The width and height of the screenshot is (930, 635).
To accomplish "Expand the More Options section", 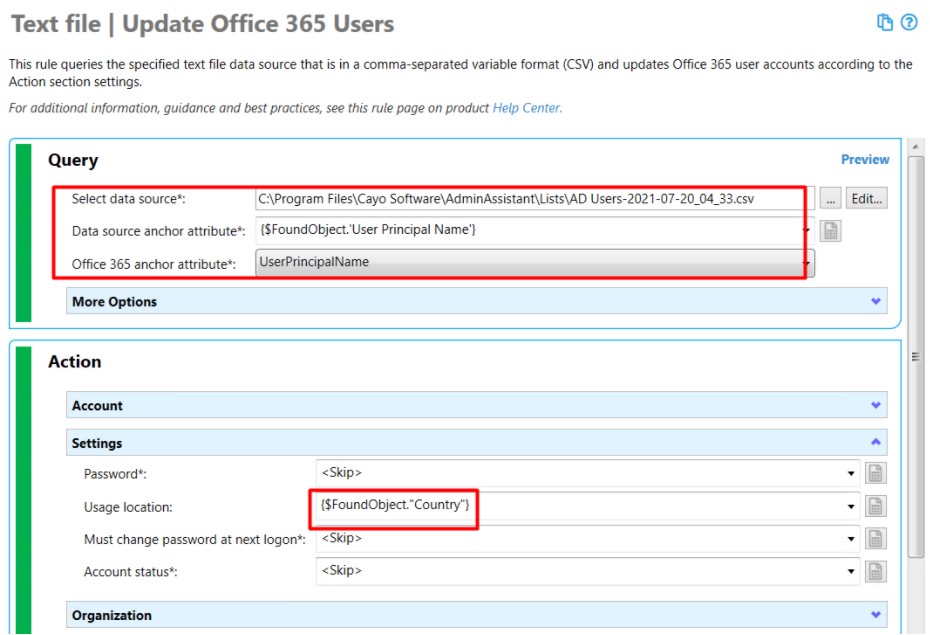I will 476,301.
